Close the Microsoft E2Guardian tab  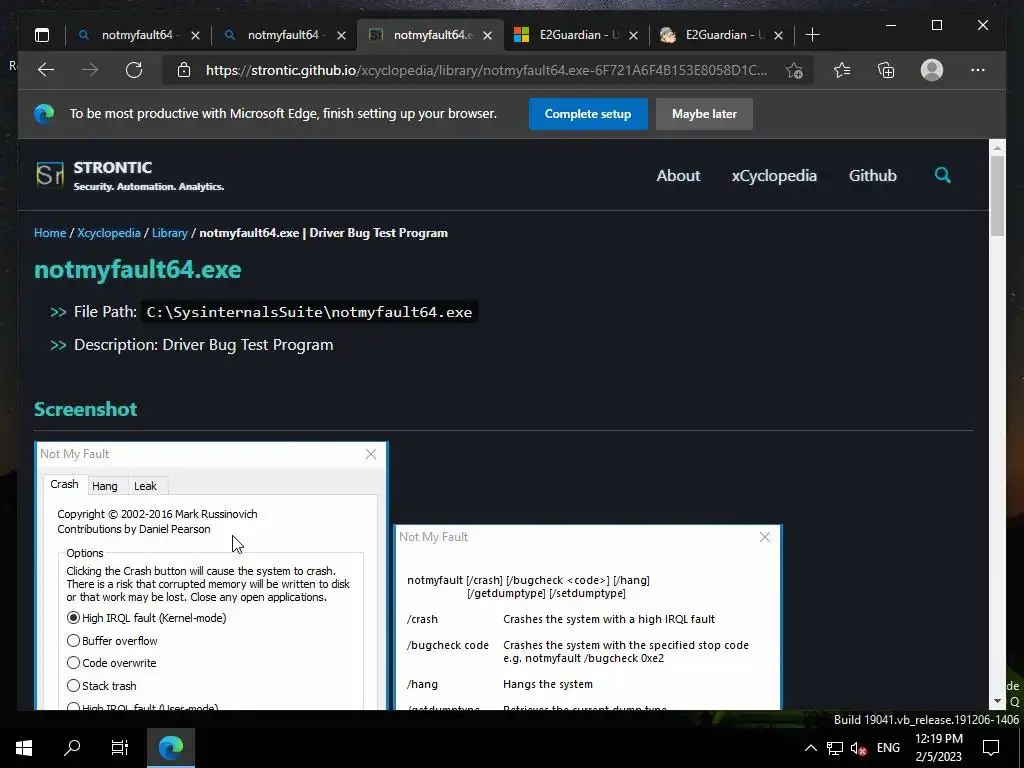pos(633,35)
